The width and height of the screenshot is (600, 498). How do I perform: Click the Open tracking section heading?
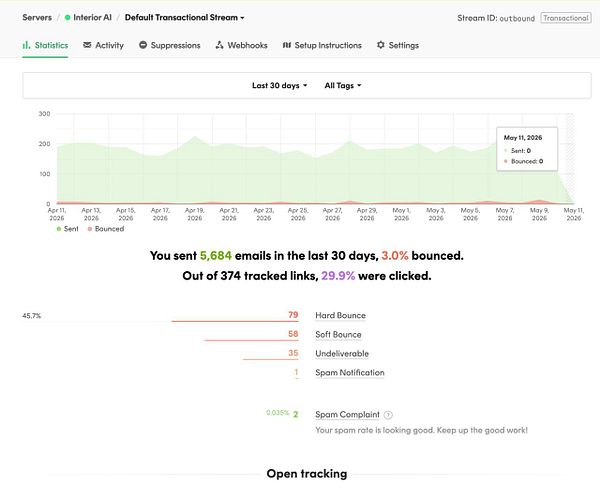[307, 474]
